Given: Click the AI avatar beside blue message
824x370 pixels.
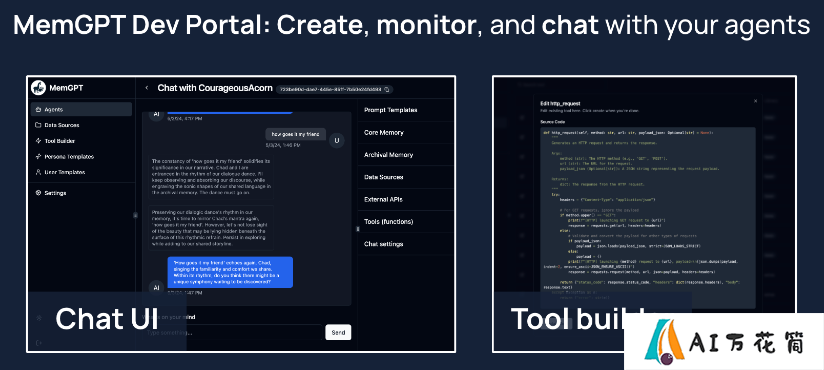Looking at the screenshot, I should (156, 287).
